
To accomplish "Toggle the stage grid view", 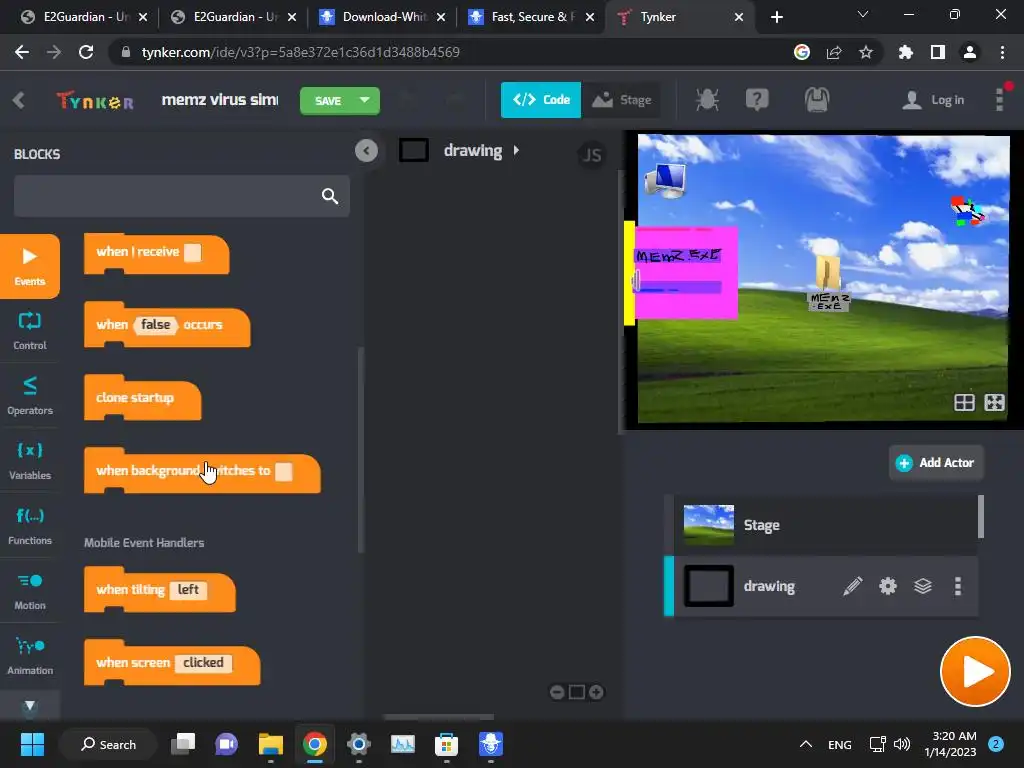I will coord(964,402).
